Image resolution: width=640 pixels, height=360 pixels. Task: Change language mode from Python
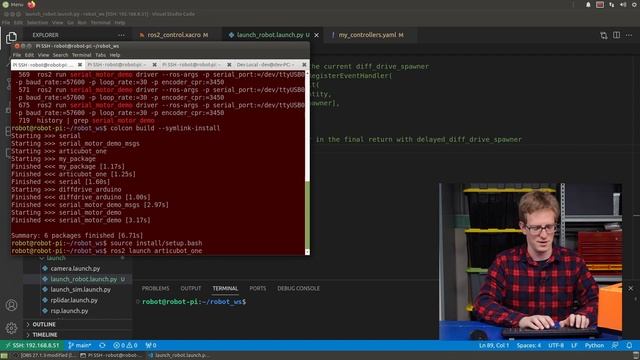[x=594, y=345]
